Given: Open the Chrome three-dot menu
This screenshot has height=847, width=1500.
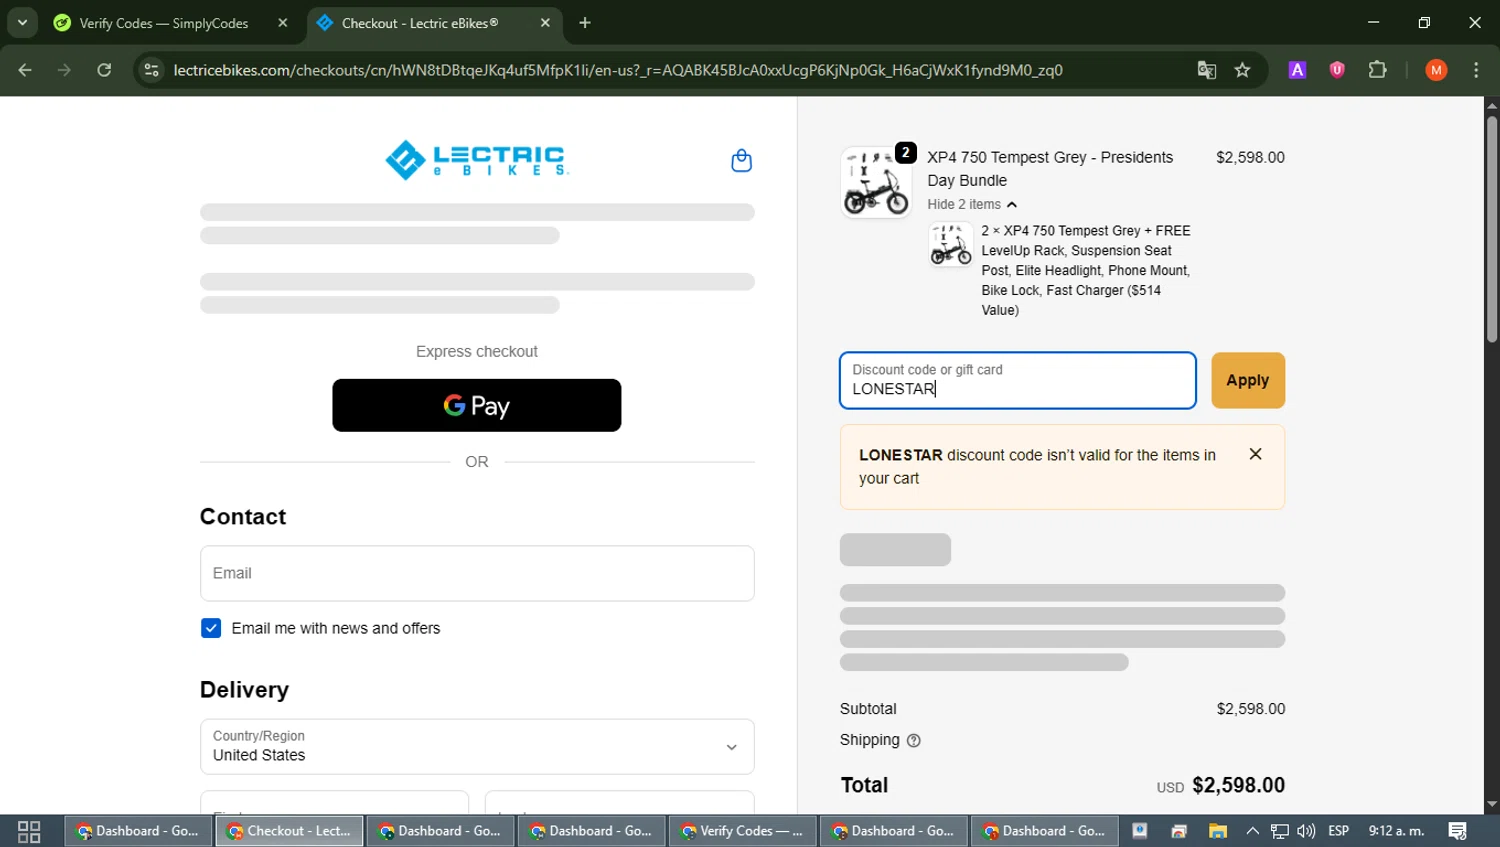Looking at the screenshot, I should (x=1476, y=70).
